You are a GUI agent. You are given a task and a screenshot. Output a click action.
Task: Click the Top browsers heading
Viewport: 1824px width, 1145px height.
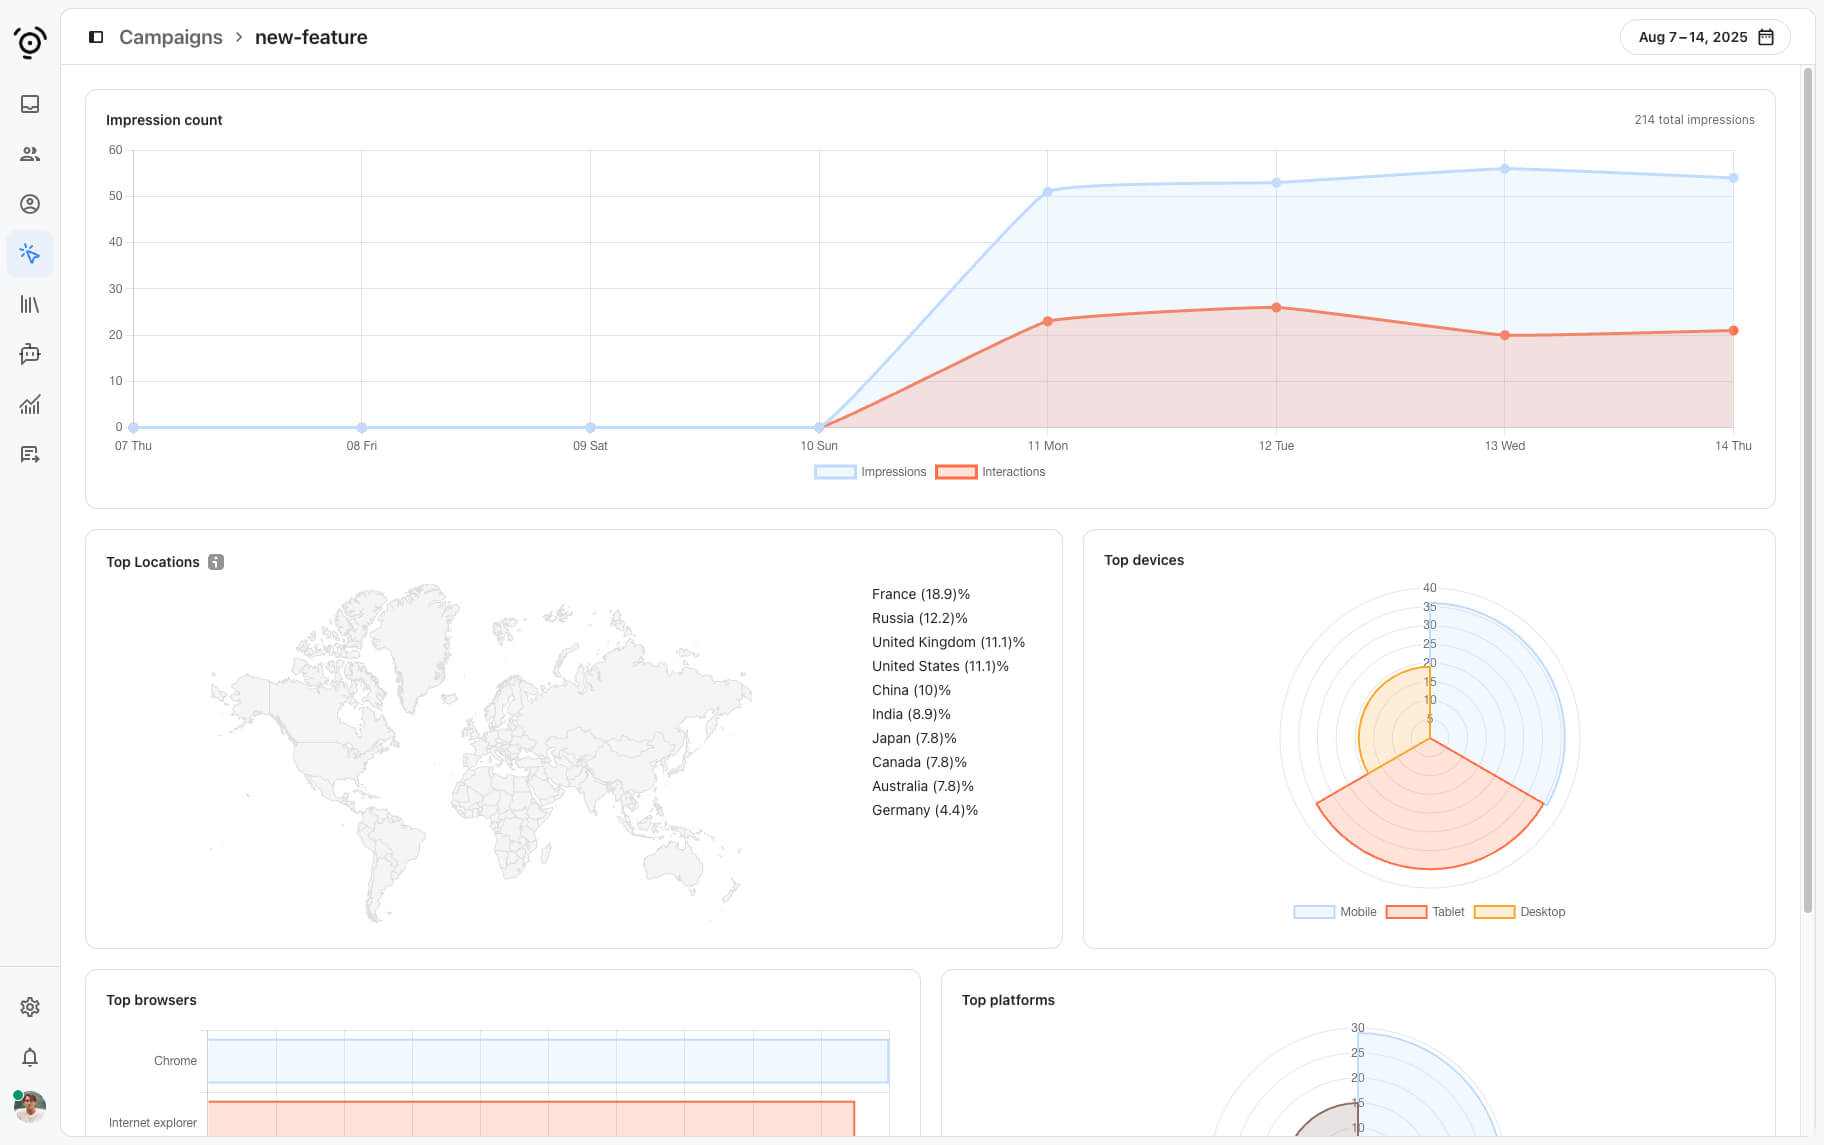(151, 1000)
